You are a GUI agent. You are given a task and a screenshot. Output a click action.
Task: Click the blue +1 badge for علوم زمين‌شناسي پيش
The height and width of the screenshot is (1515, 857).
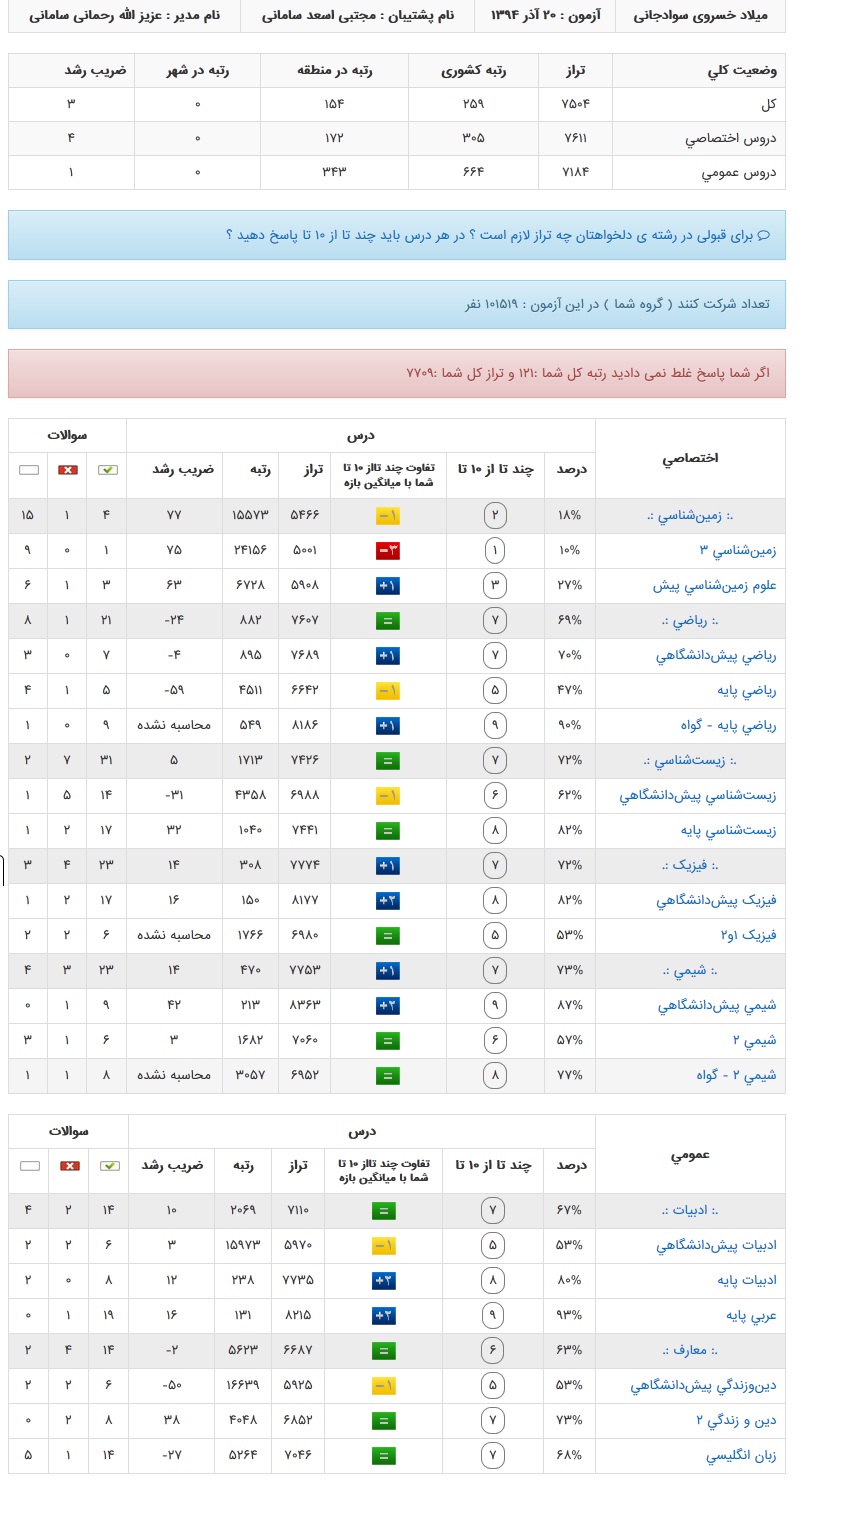point(388,585)
